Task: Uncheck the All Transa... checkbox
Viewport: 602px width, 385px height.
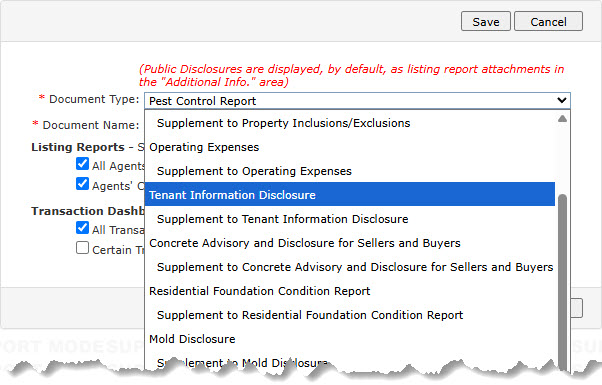Action: point(82,228)
